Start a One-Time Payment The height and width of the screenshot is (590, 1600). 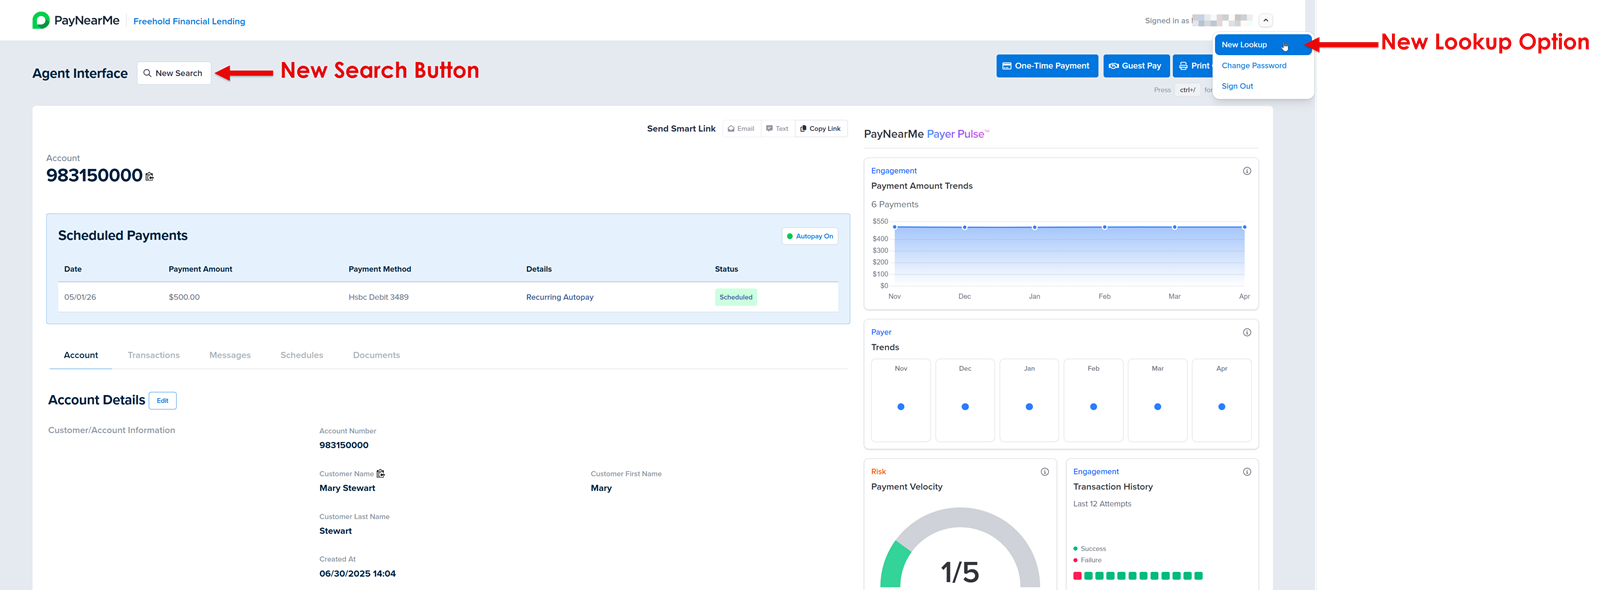coord(1047,66)
